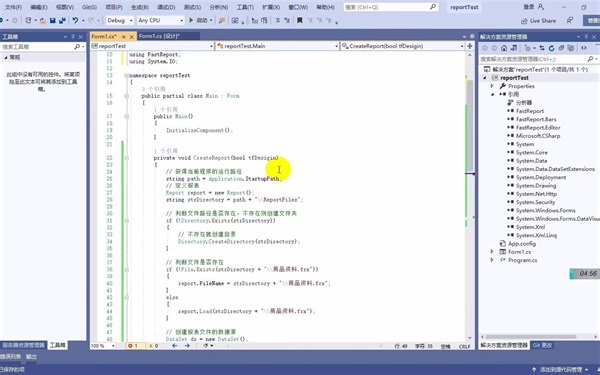Screen dimensions: 600x375
Task: Toggle the Preview Selected Items eye icon
Action: [x=584, y=48]
